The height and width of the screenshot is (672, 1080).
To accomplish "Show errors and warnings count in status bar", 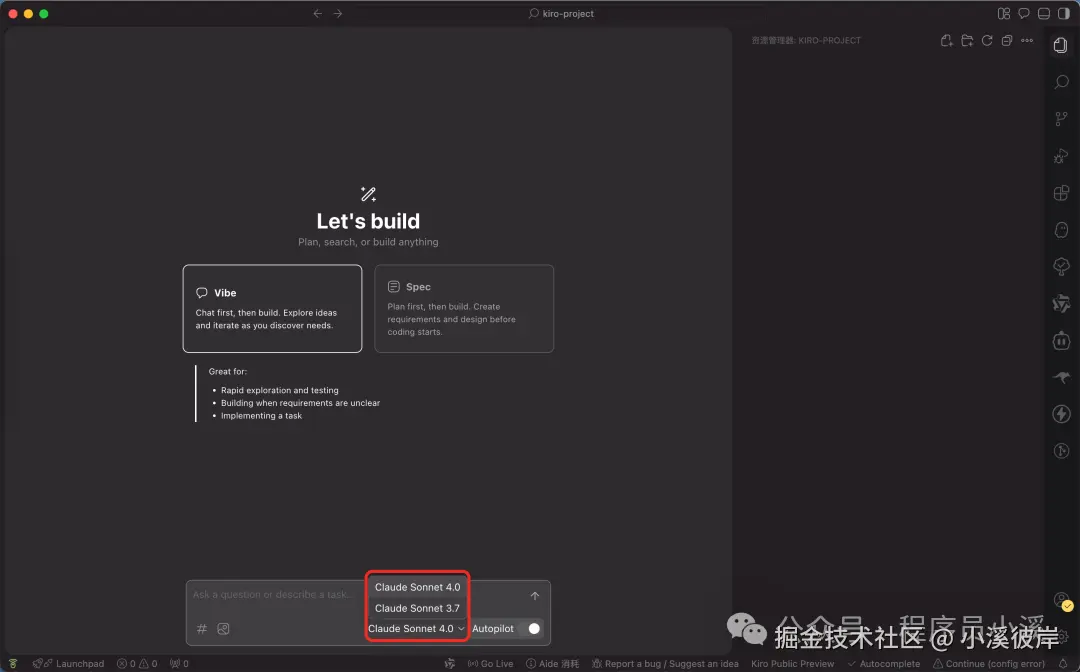I will point(137,664).
